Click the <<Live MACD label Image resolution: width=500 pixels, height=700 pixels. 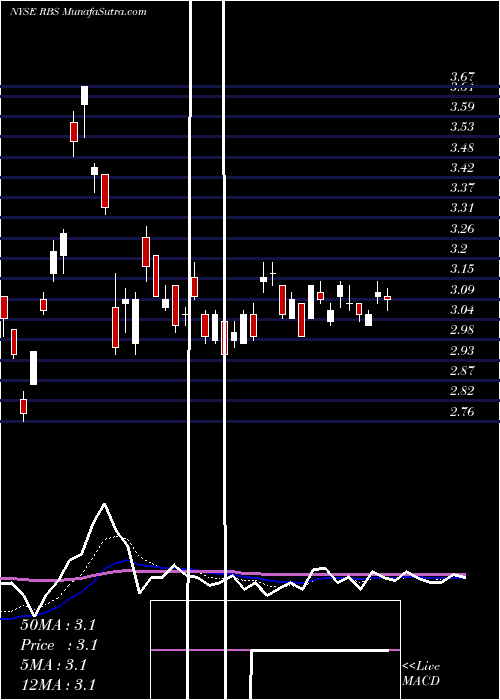421,674
